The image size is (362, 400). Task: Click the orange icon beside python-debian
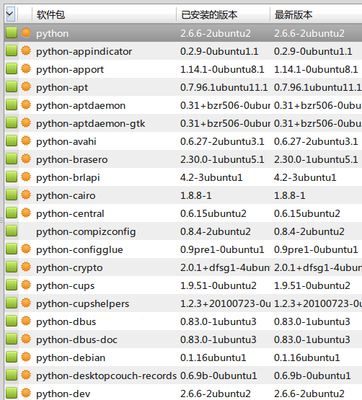[x=26, y=357]
